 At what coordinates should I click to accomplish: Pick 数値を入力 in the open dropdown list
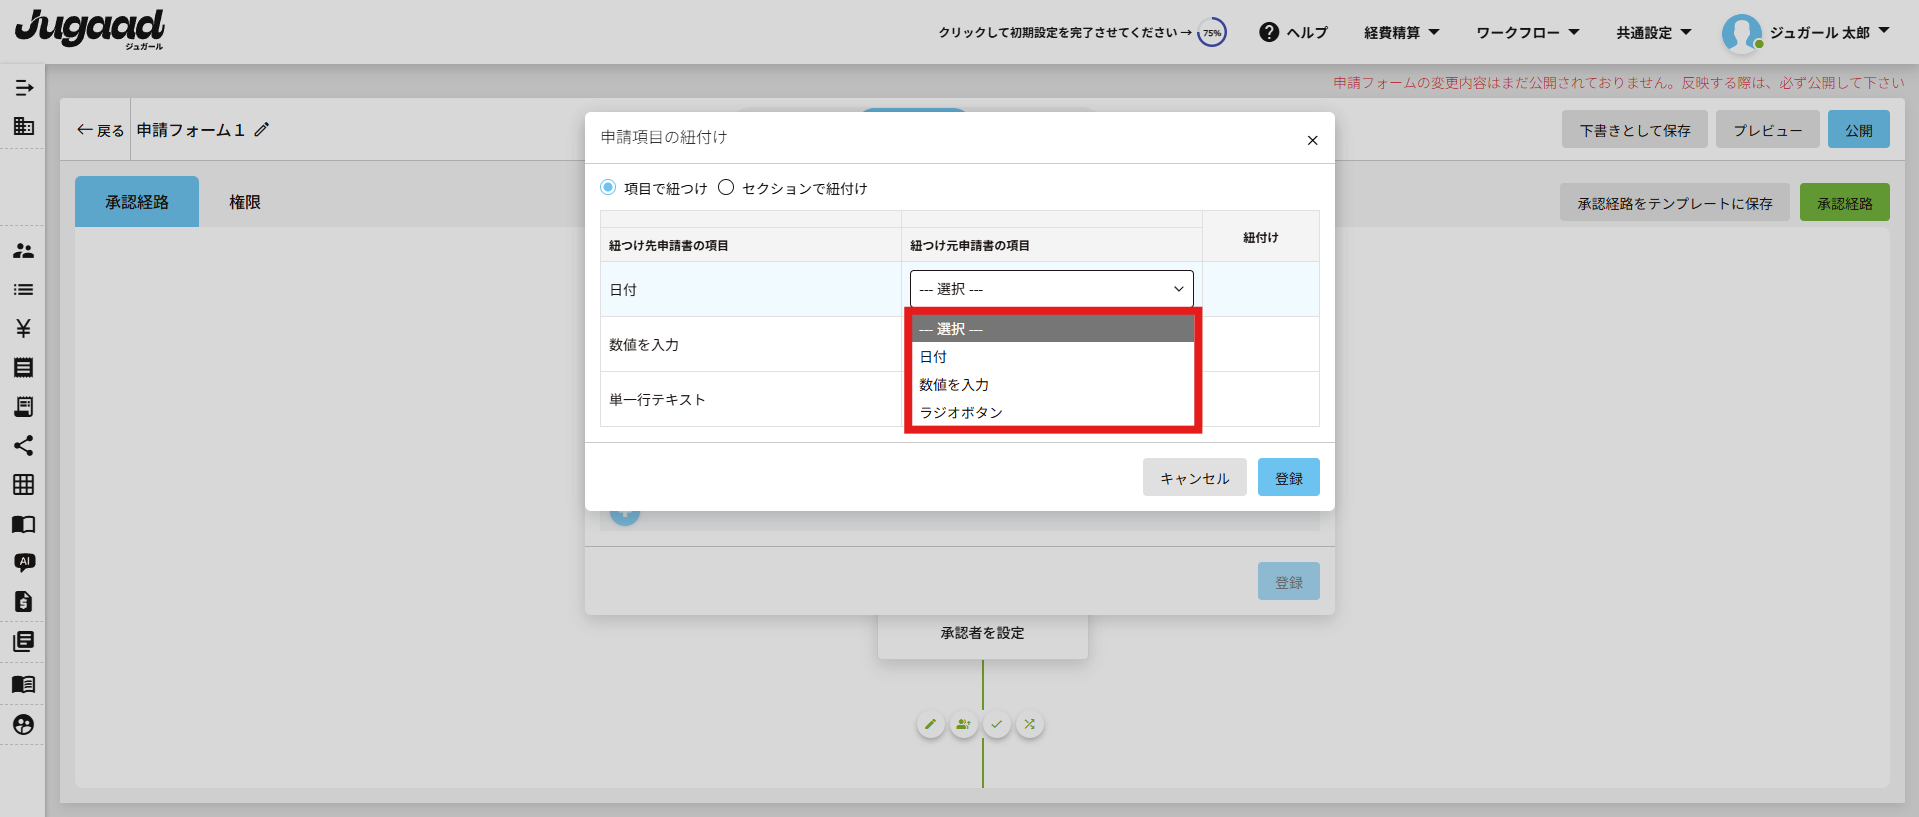954,385
